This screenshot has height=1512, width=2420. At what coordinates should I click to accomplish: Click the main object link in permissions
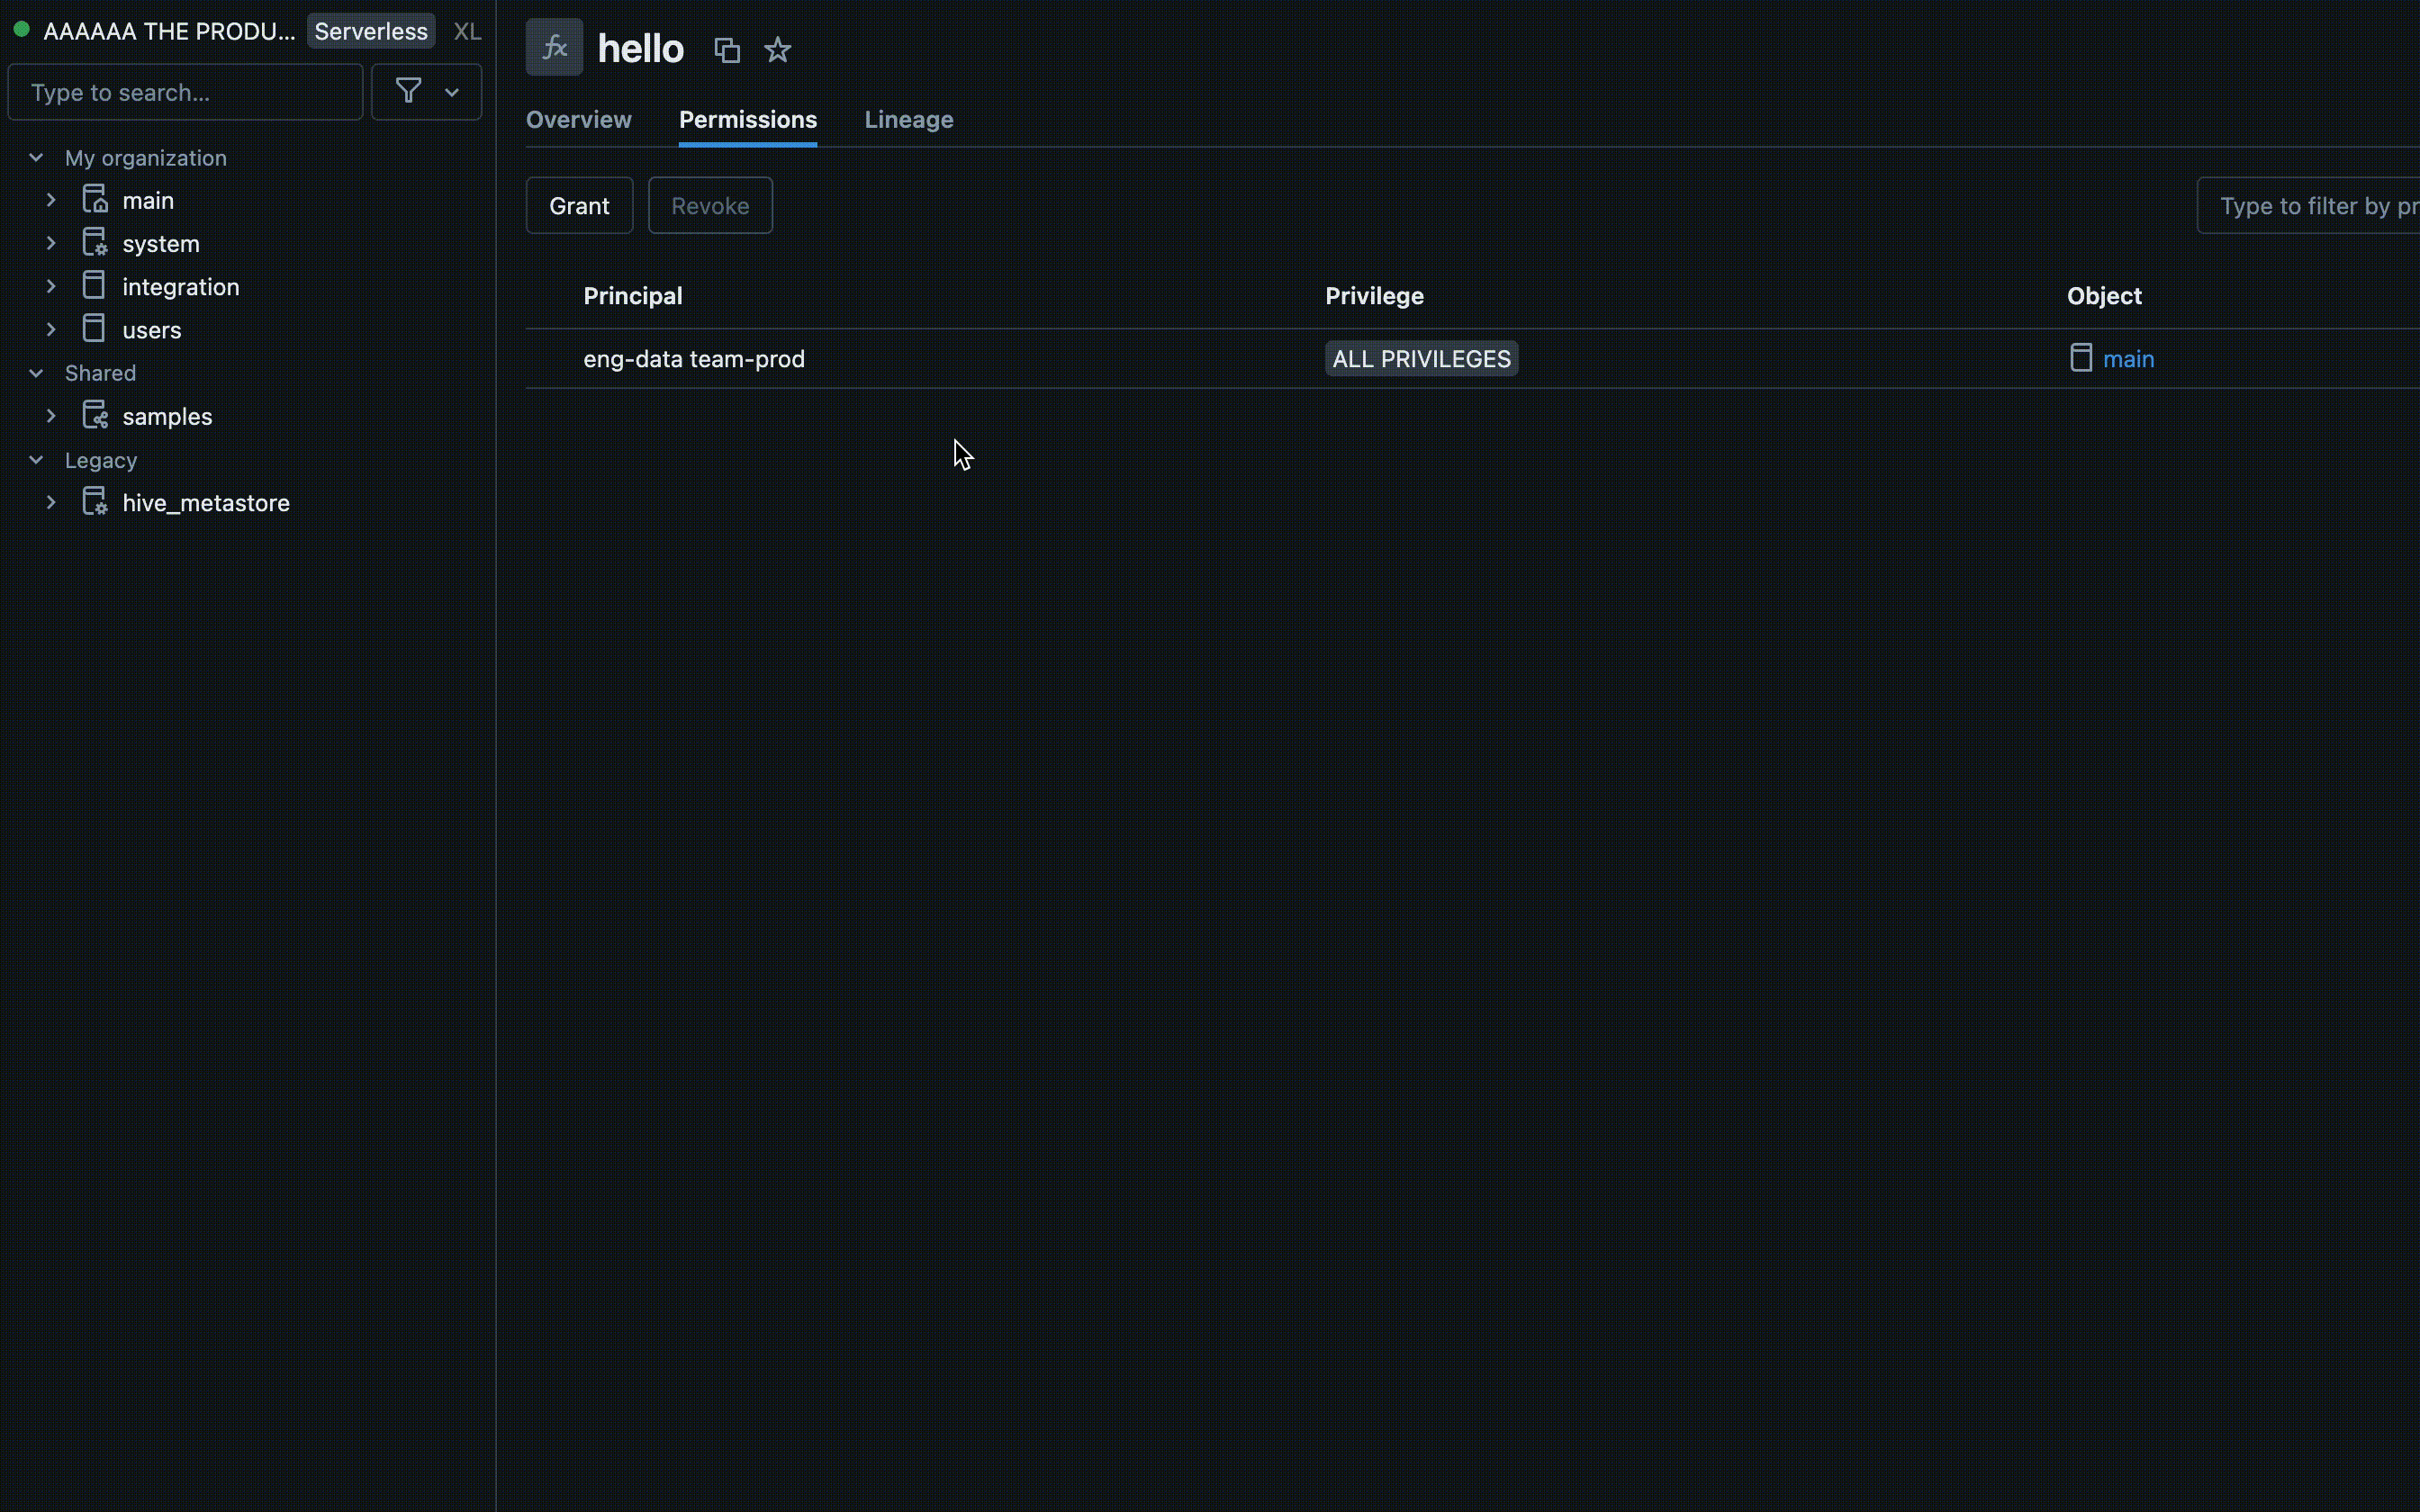point(2129,357)
